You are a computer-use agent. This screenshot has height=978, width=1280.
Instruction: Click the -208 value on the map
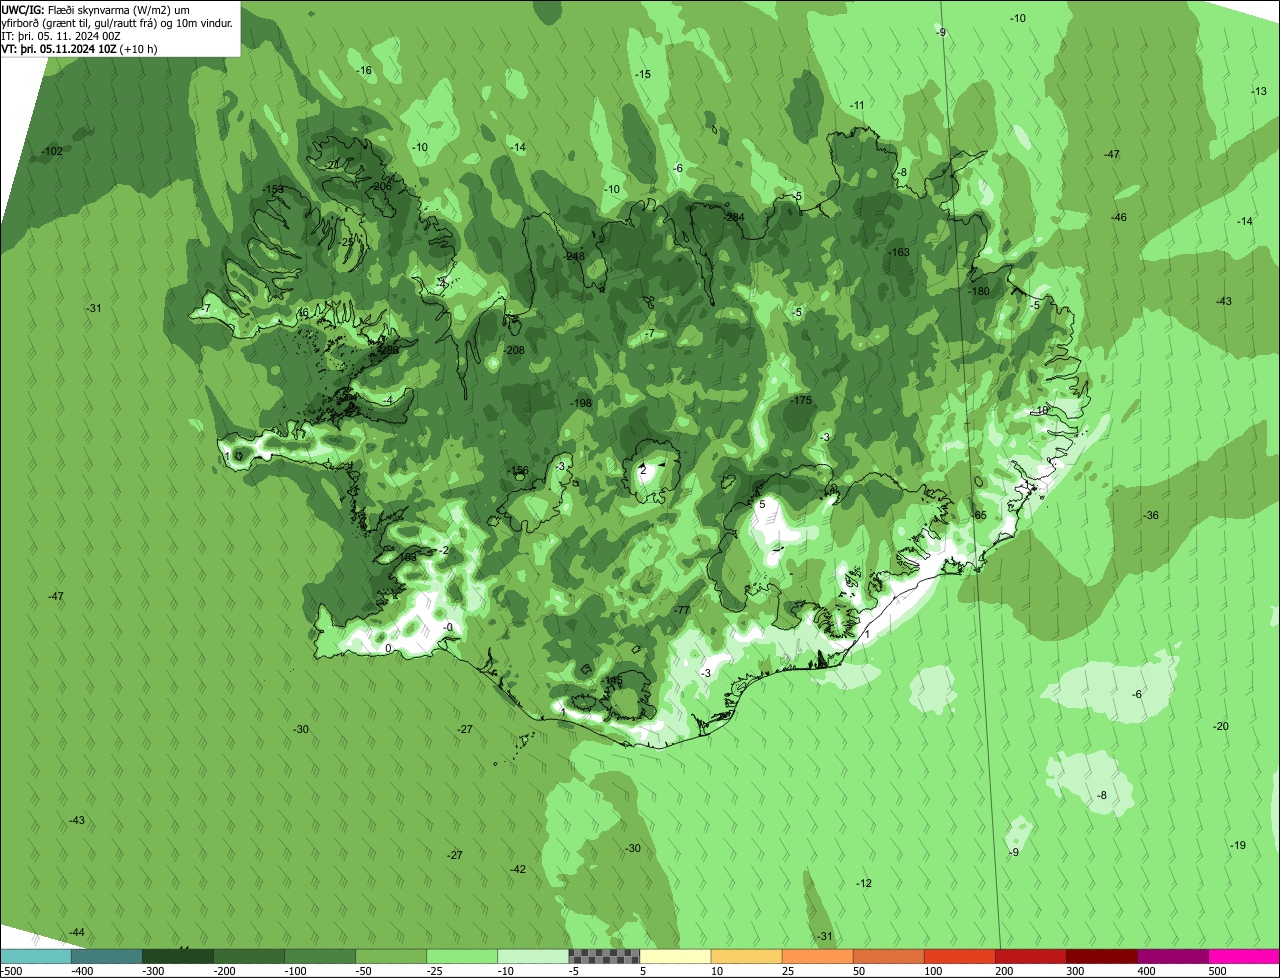514,350
